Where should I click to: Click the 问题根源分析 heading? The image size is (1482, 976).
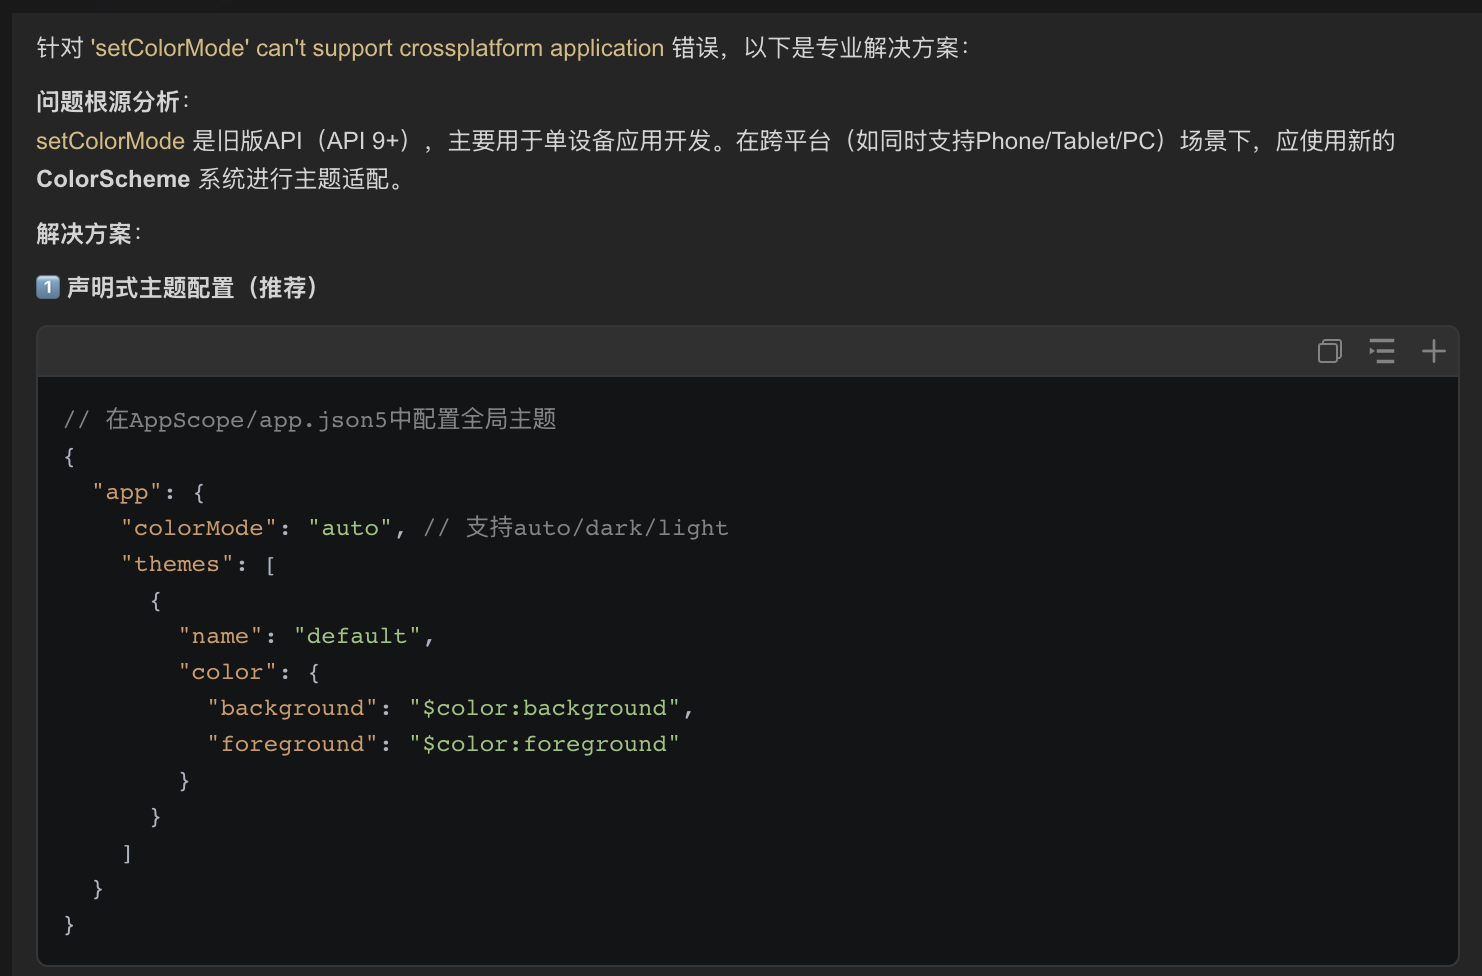point(109,102)
